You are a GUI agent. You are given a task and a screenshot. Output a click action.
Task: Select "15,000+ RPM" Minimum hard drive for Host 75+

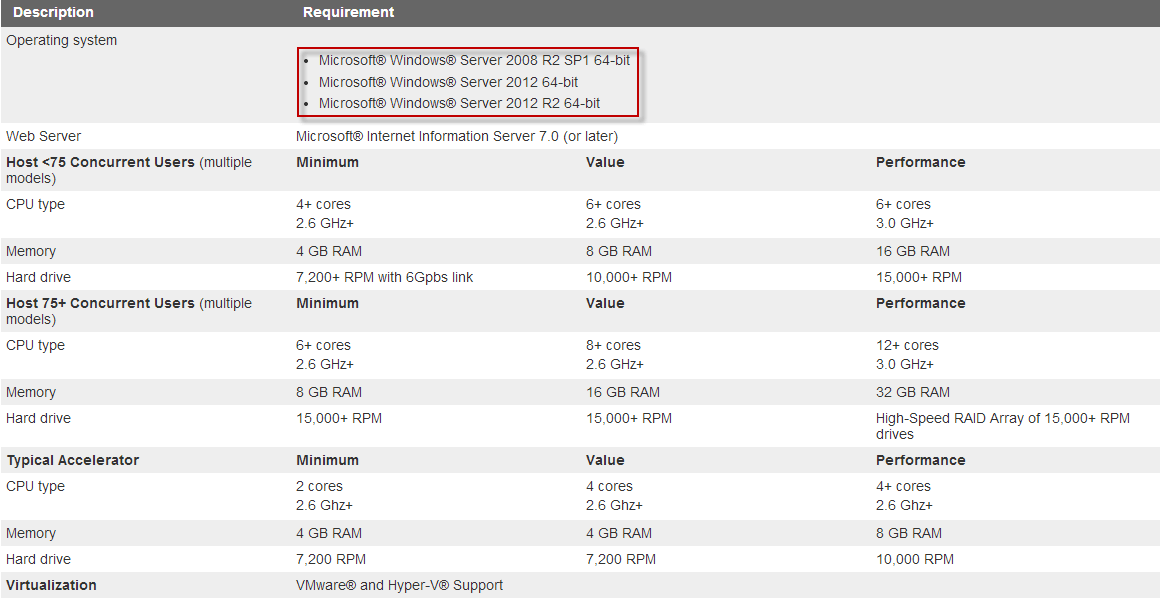(x=339, y=419)
